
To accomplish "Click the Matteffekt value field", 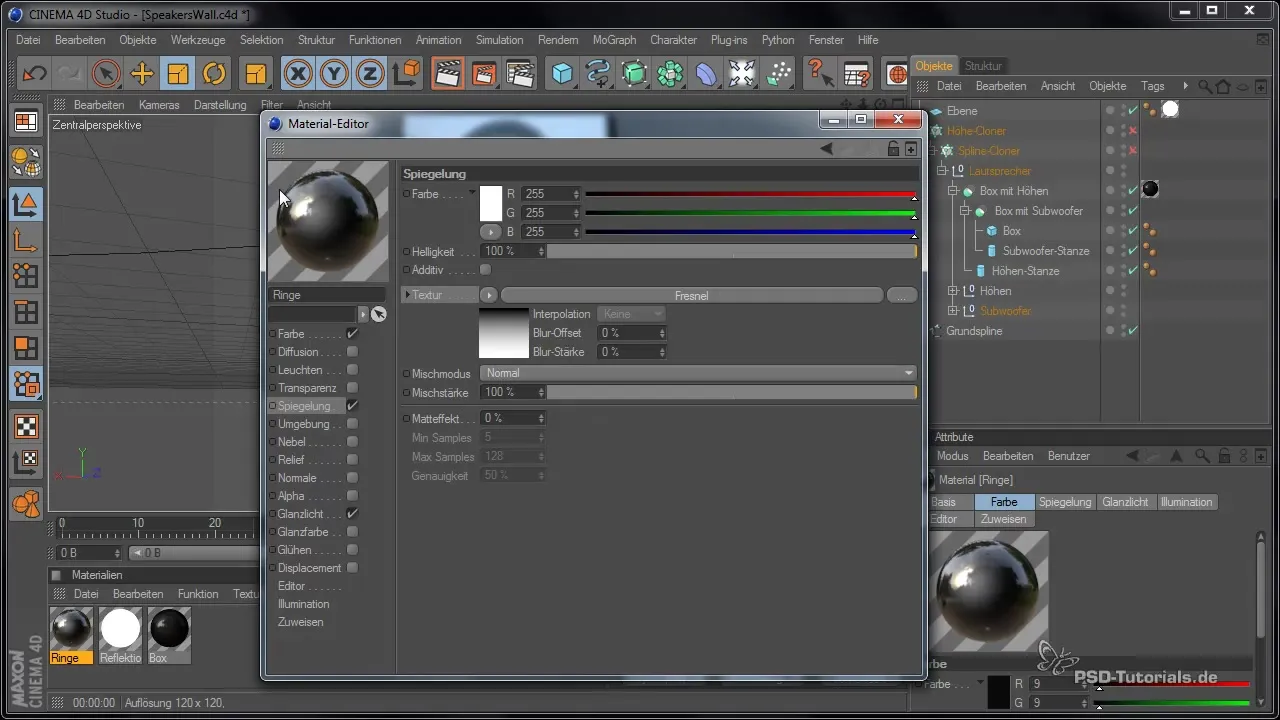I will coord(513,418).
